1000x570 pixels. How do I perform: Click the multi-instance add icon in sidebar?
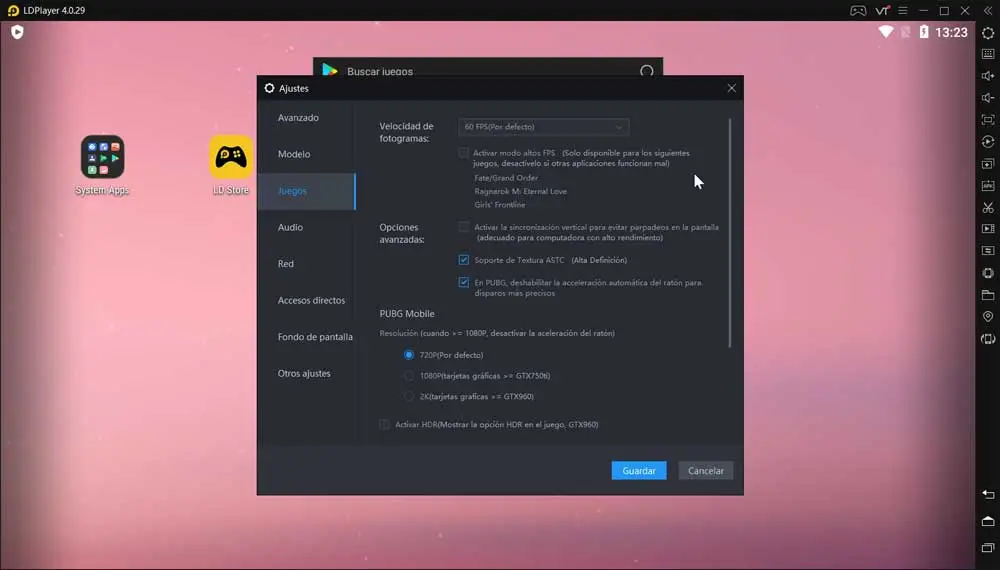pyautogui.click(x=988, y=163)
